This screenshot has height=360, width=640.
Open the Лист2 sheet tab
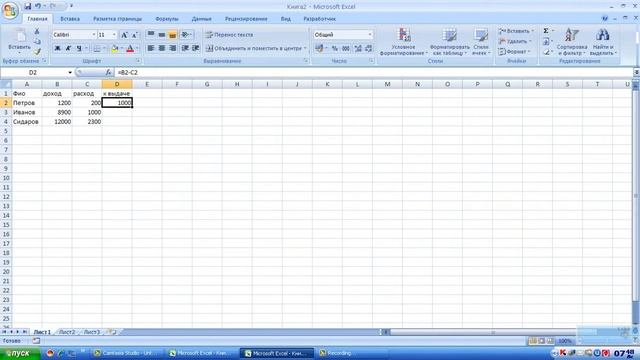coord(67,332)
